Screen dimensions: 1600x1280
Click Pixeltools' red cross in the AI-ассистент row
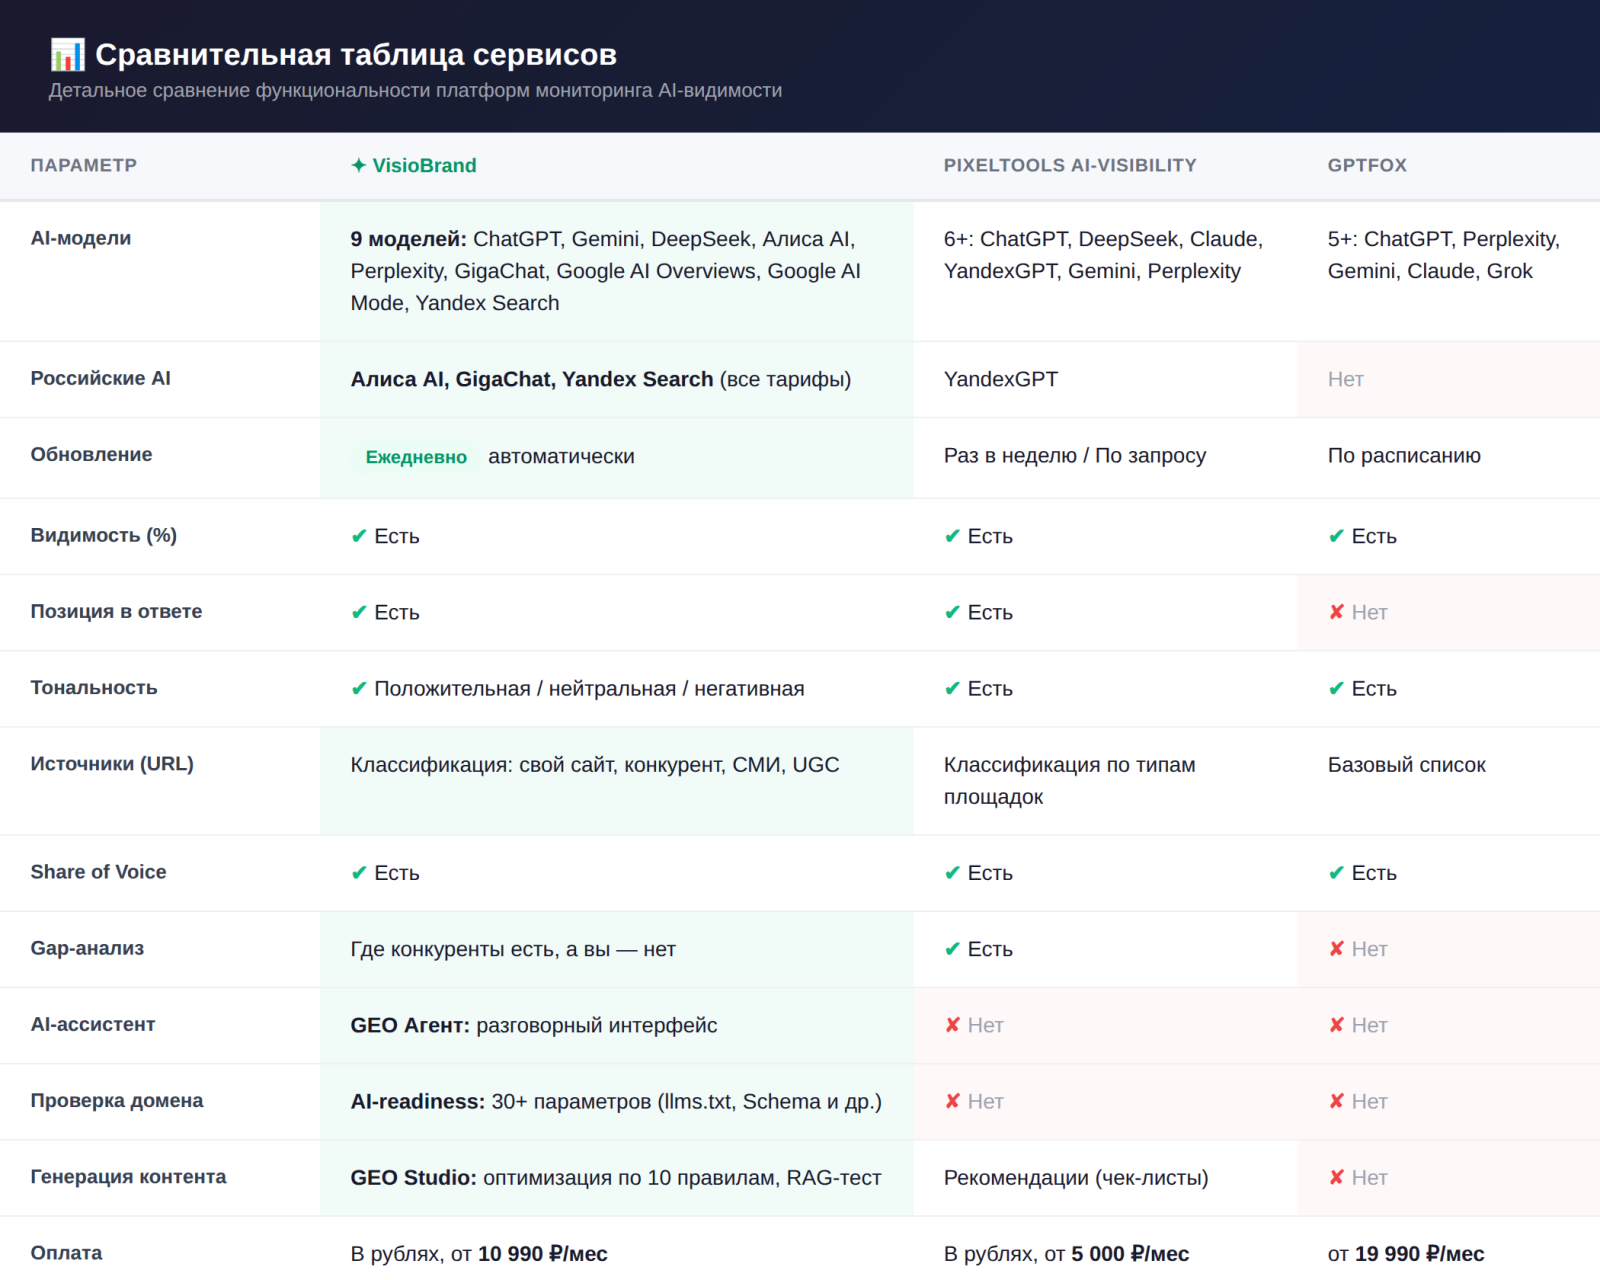pyautogui.click(x=952, y=1025)
